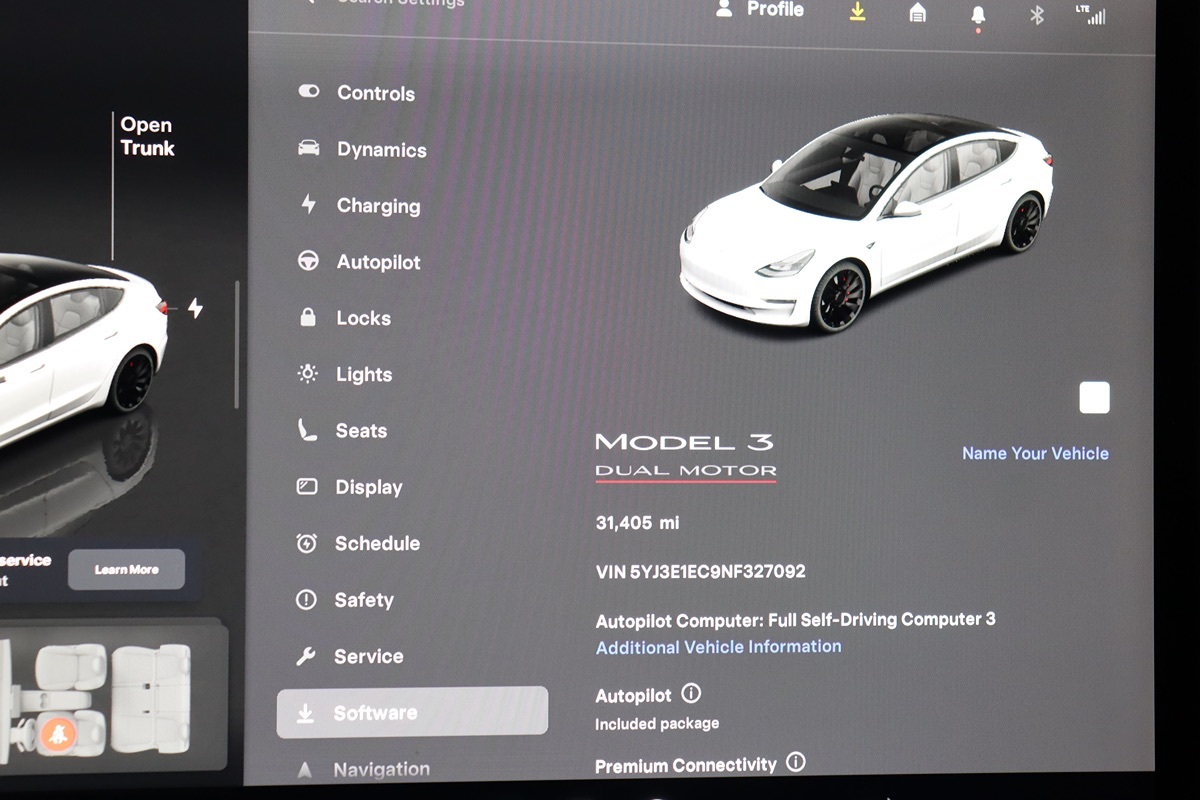Click the wrench icon beside Service
1200x800 pixels.
pyautogui.click(x=306, y=656)
